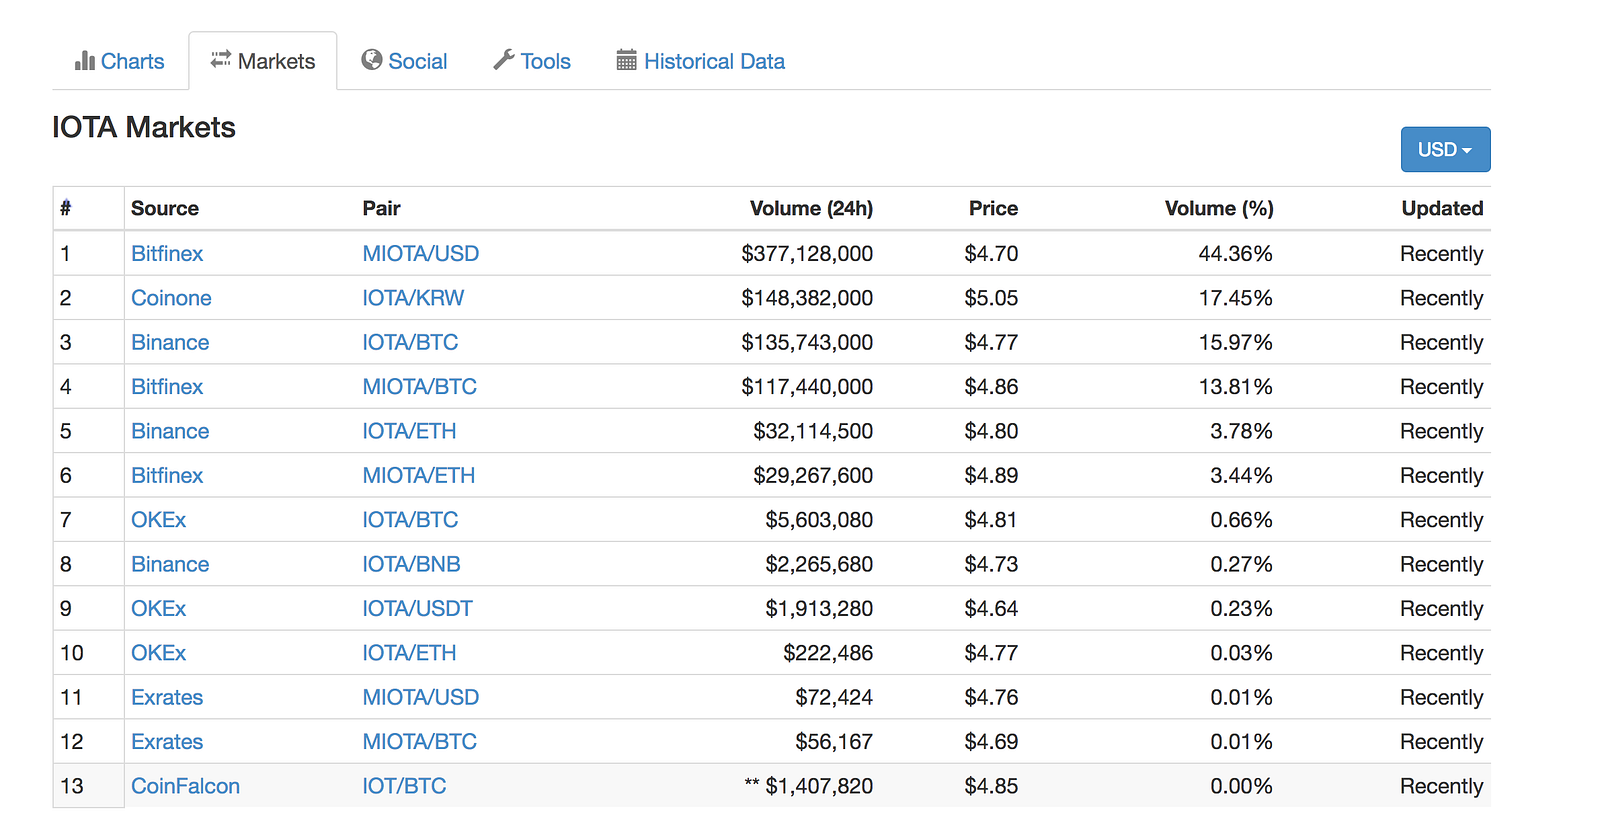
Task: Click the IOTA Markets heading
Action: click(144, 127)
